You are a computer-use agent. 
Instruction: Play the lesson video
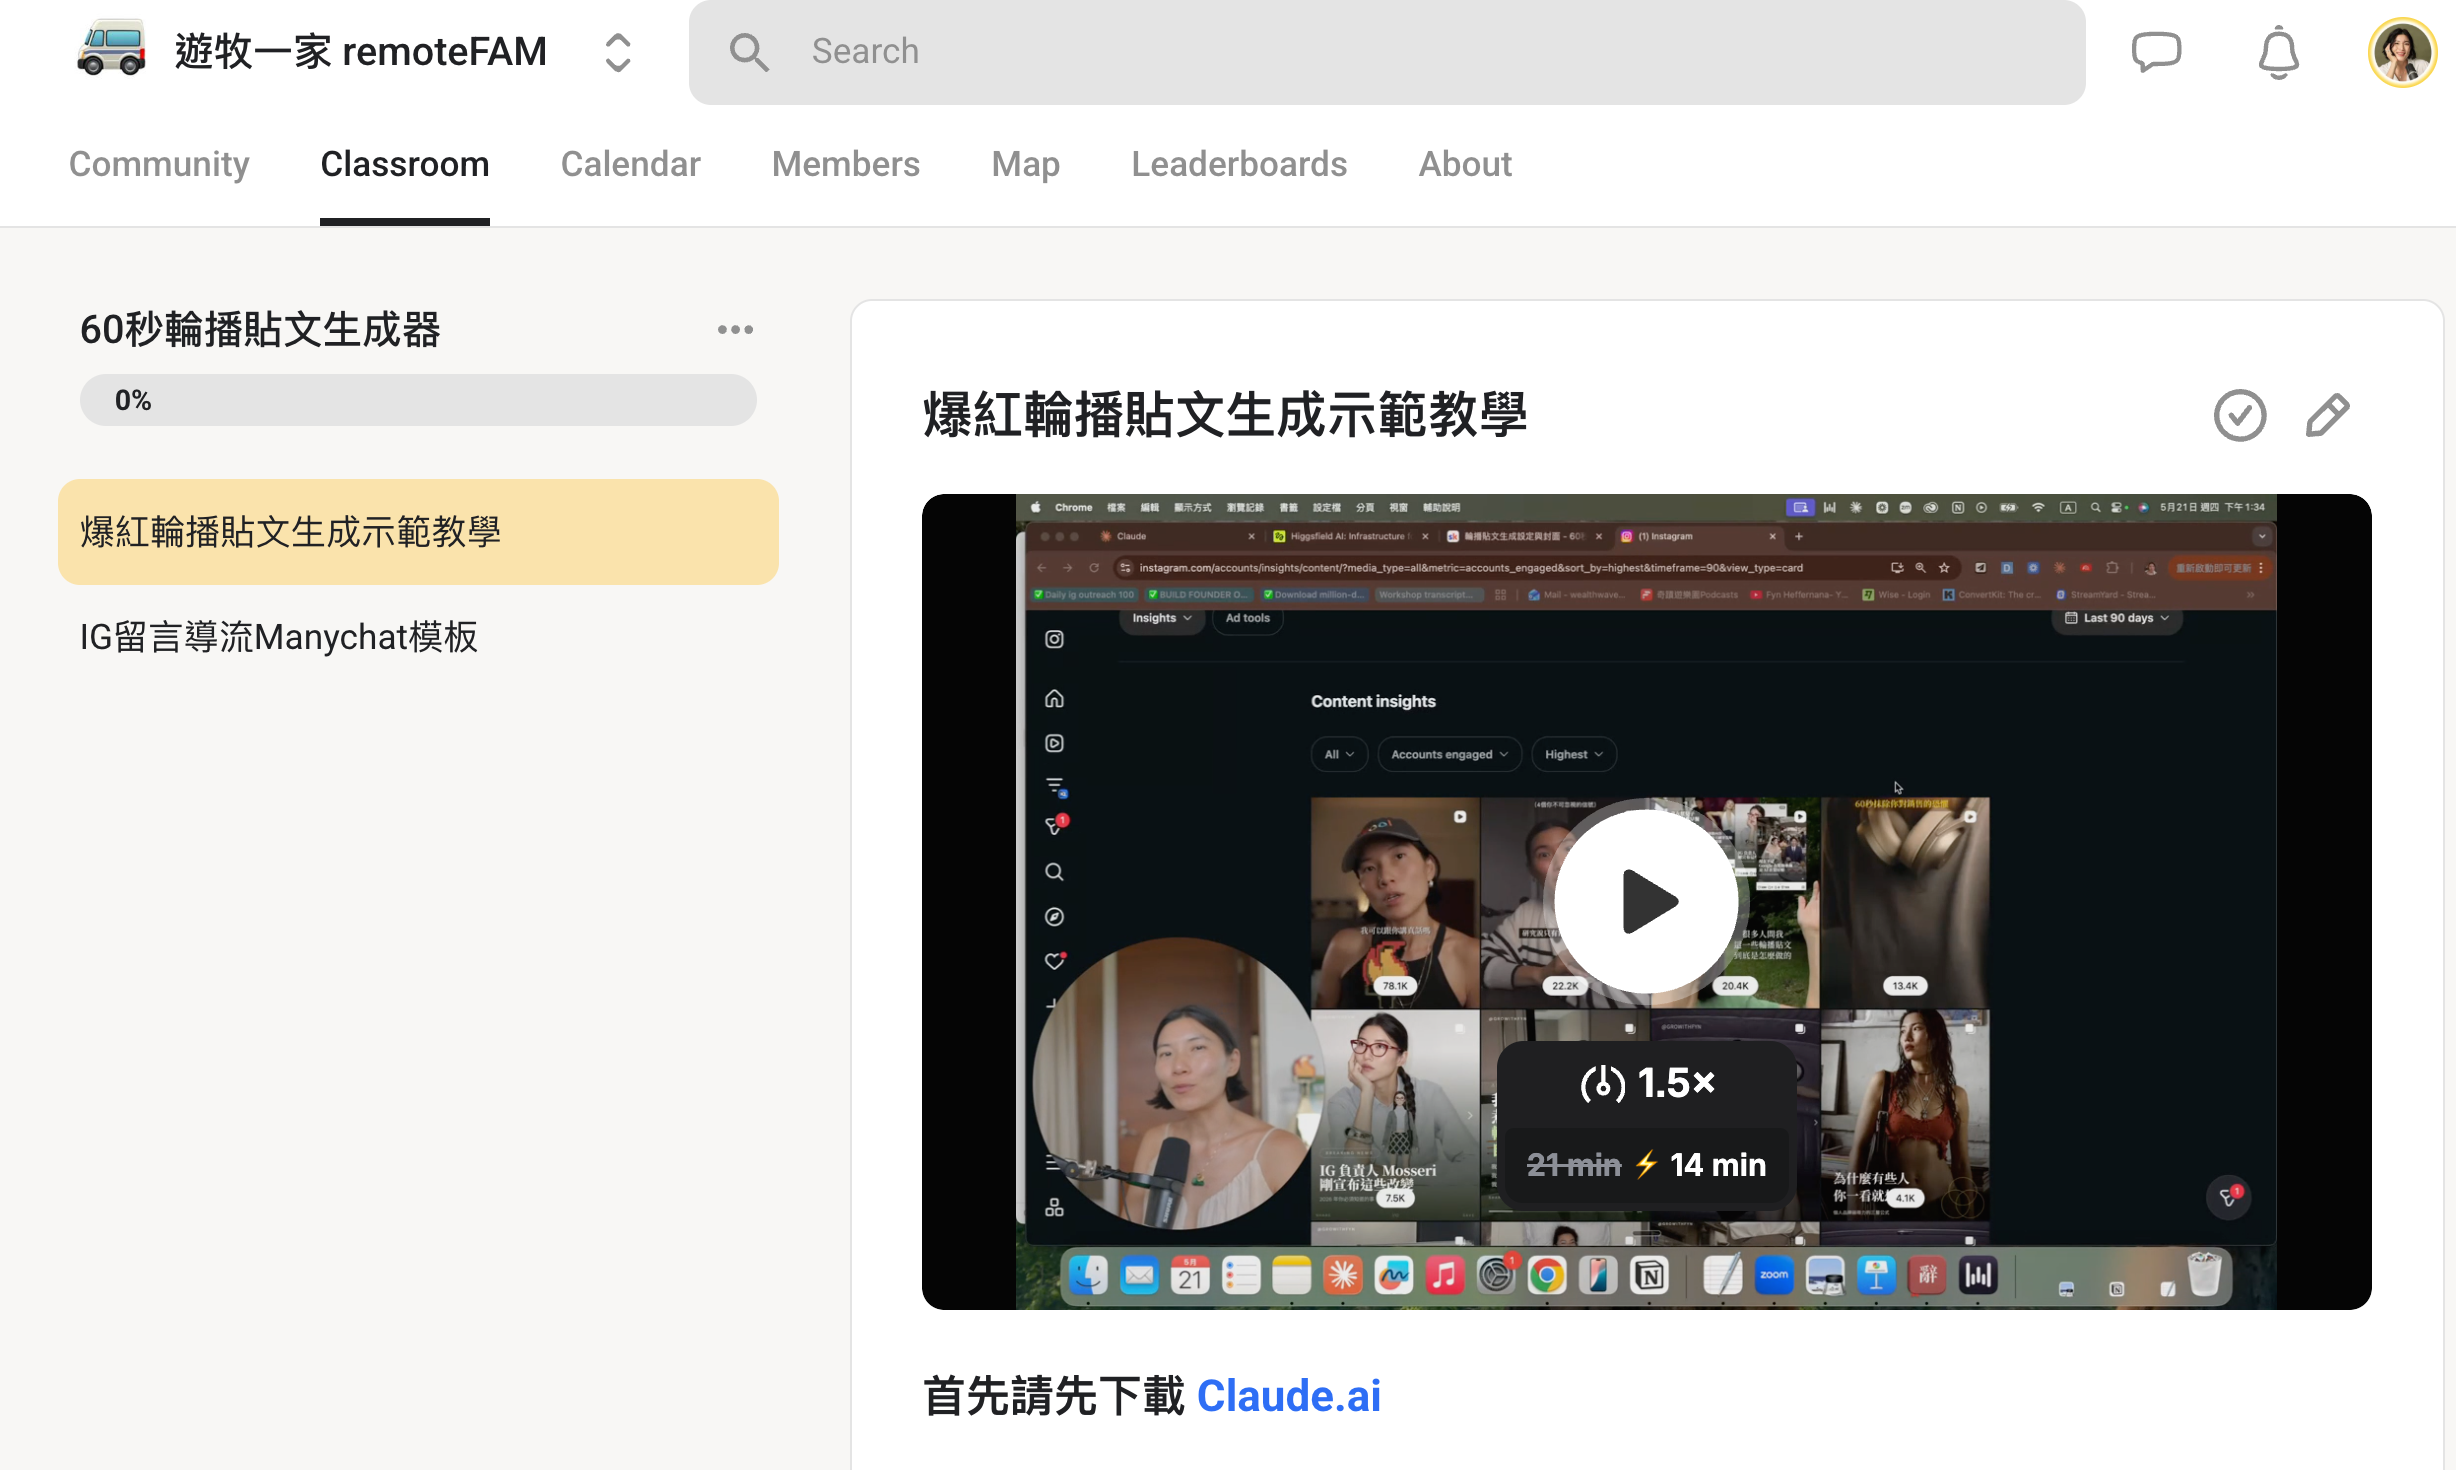click(1646, 901)
